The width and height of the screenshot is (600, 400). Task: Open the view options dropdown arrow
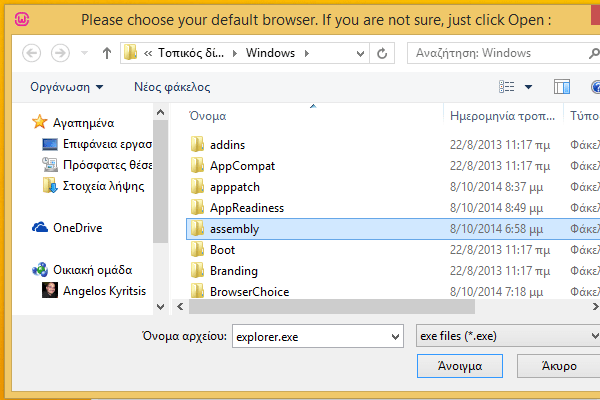[528, 88]
